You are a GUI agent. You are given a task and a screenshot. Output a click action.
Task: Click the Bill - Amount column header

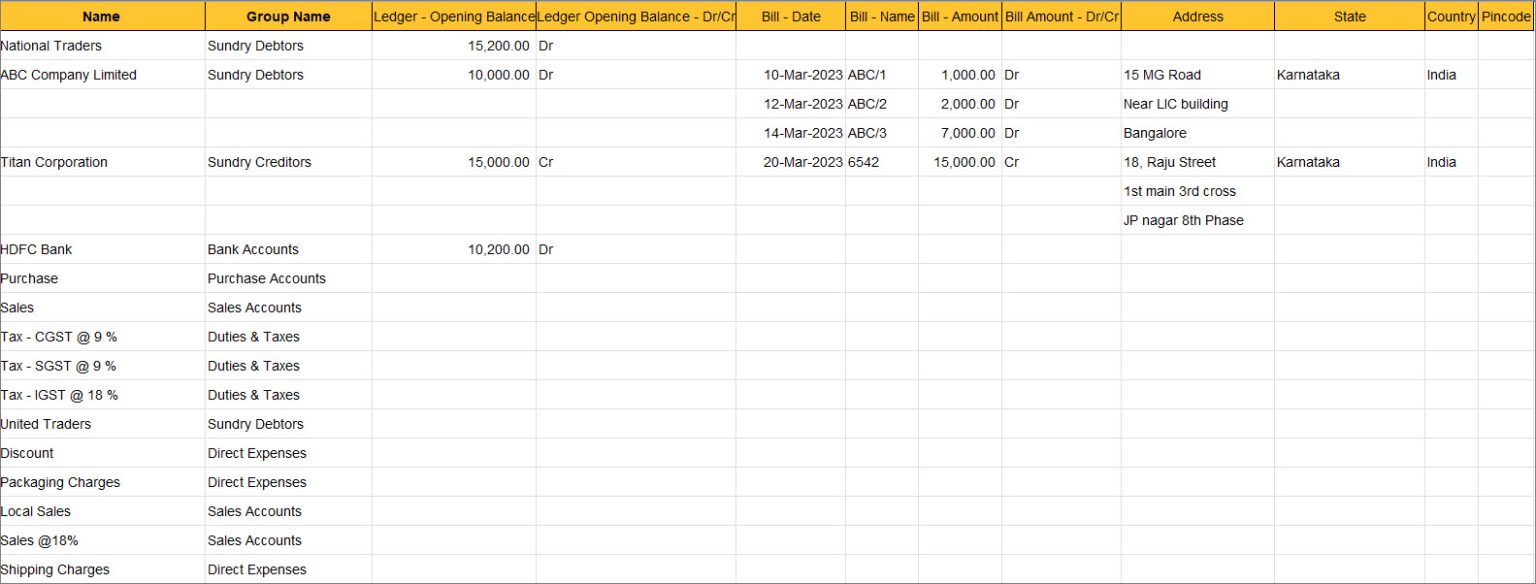click(959, 16)
